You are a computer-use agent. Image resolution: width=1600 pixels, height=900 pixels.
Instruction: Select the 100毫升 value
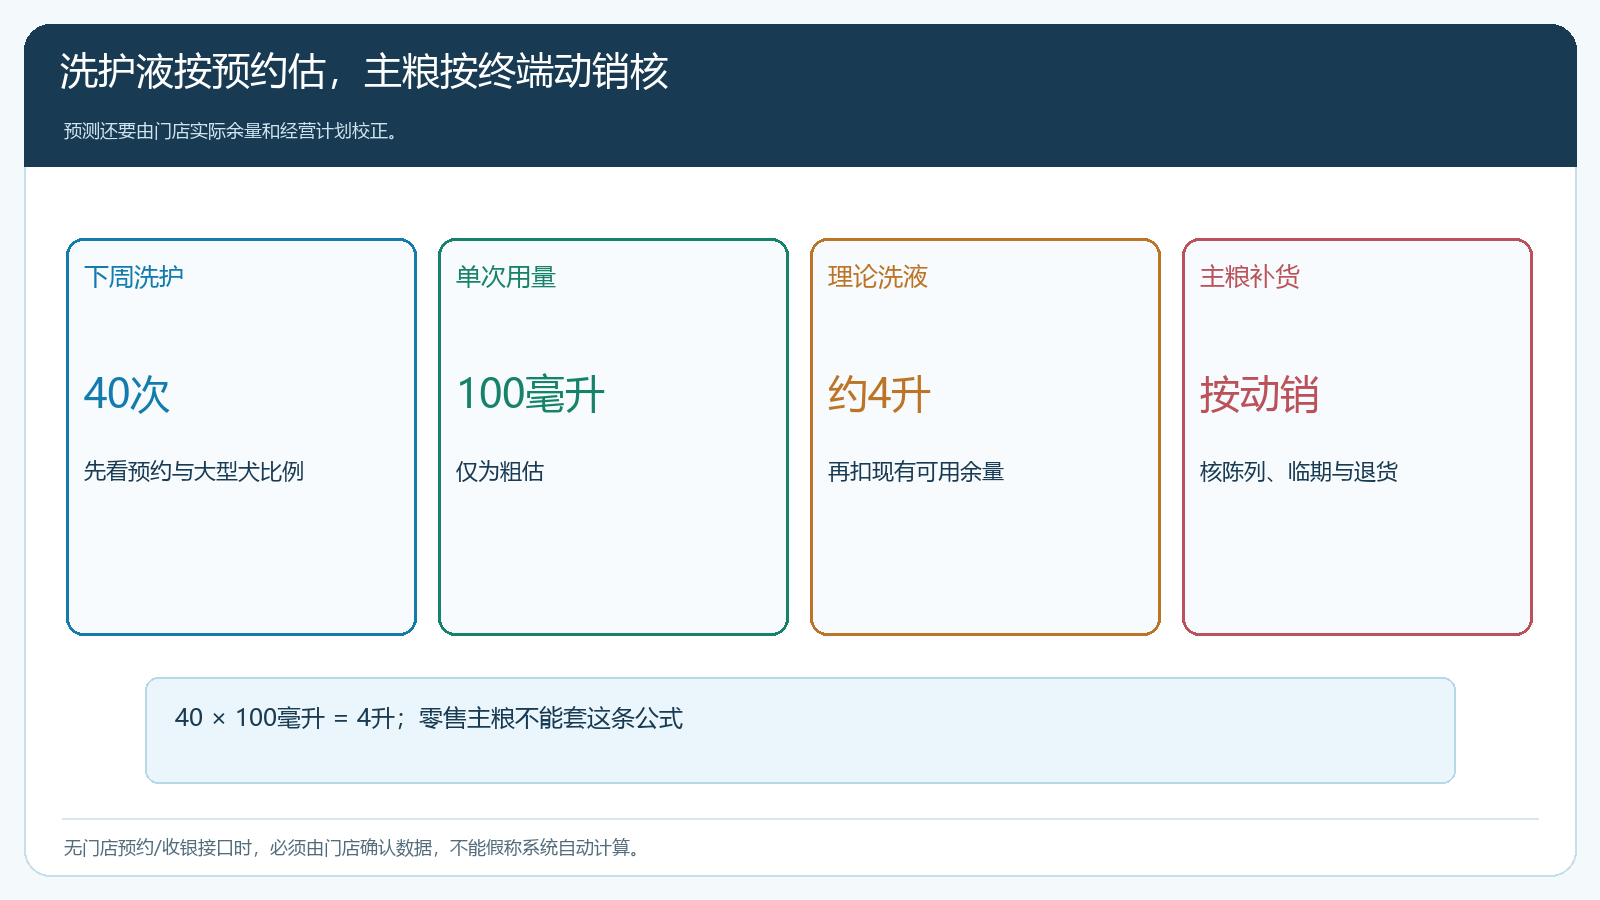tap(531, 394)
